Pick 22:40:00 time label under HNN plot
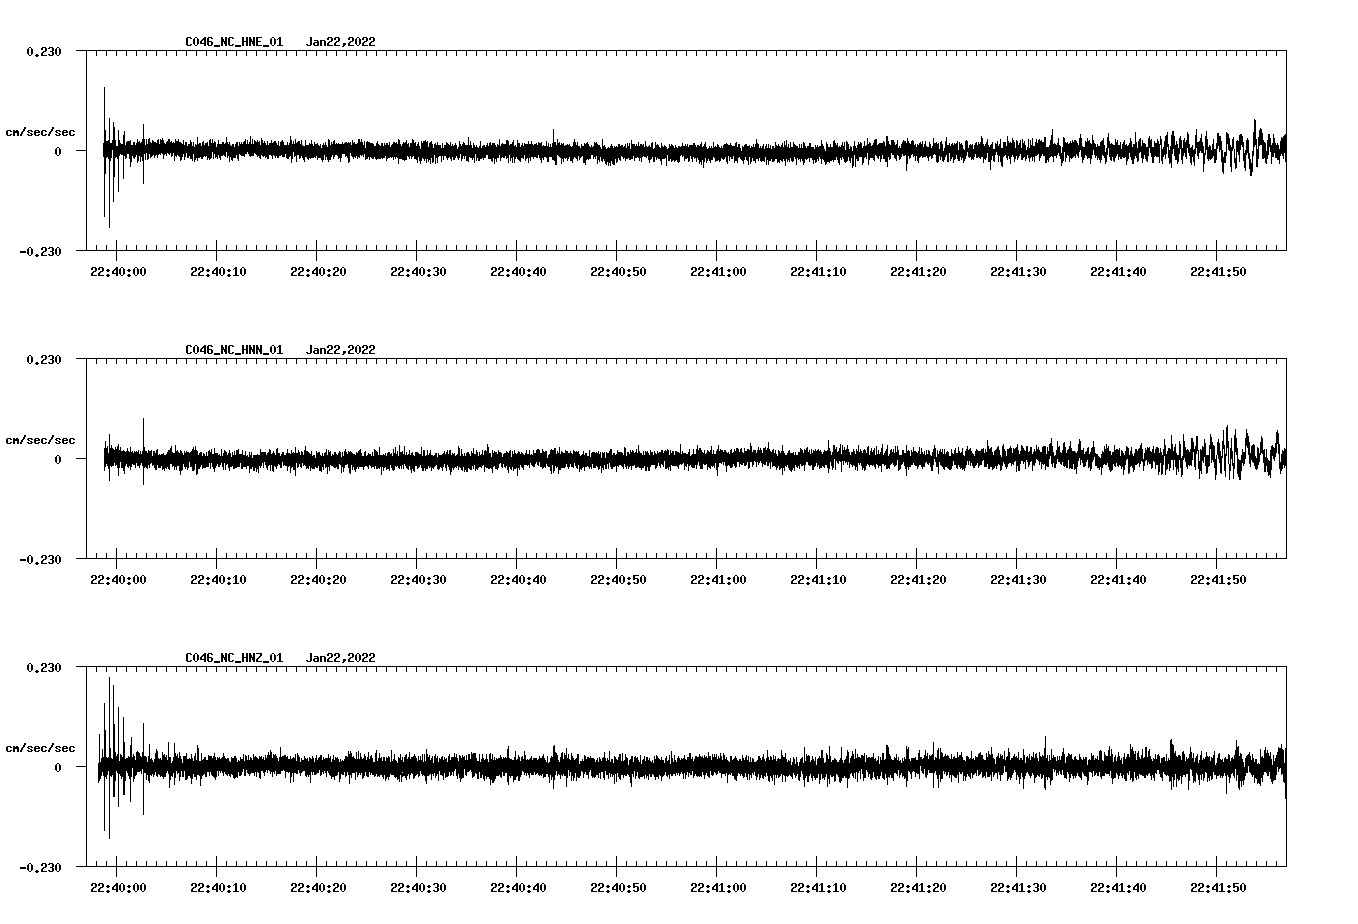The width and height of the screenshot is (1358, 924). tap(118, 580)
